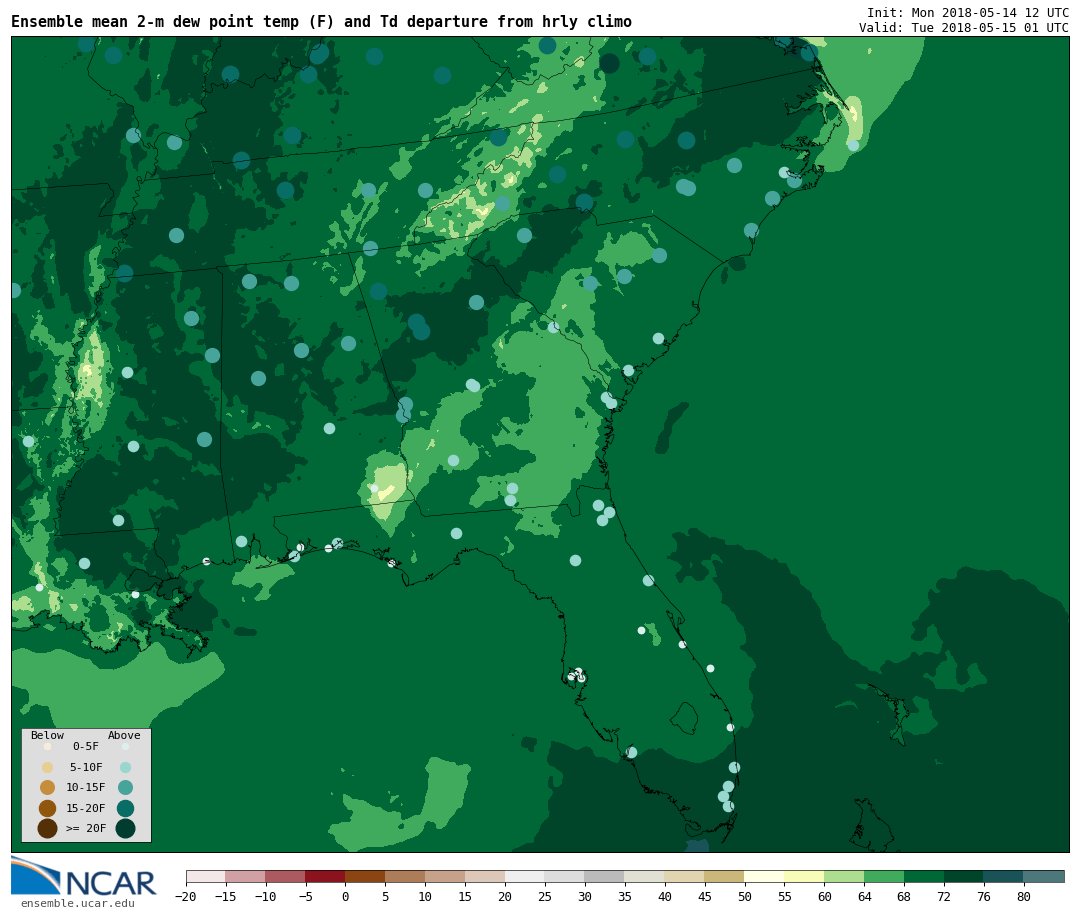Screen dimensions: 1080x915
Task: Click the Below 10-15F orange-brown legend circle
Action: coord(48,788)
